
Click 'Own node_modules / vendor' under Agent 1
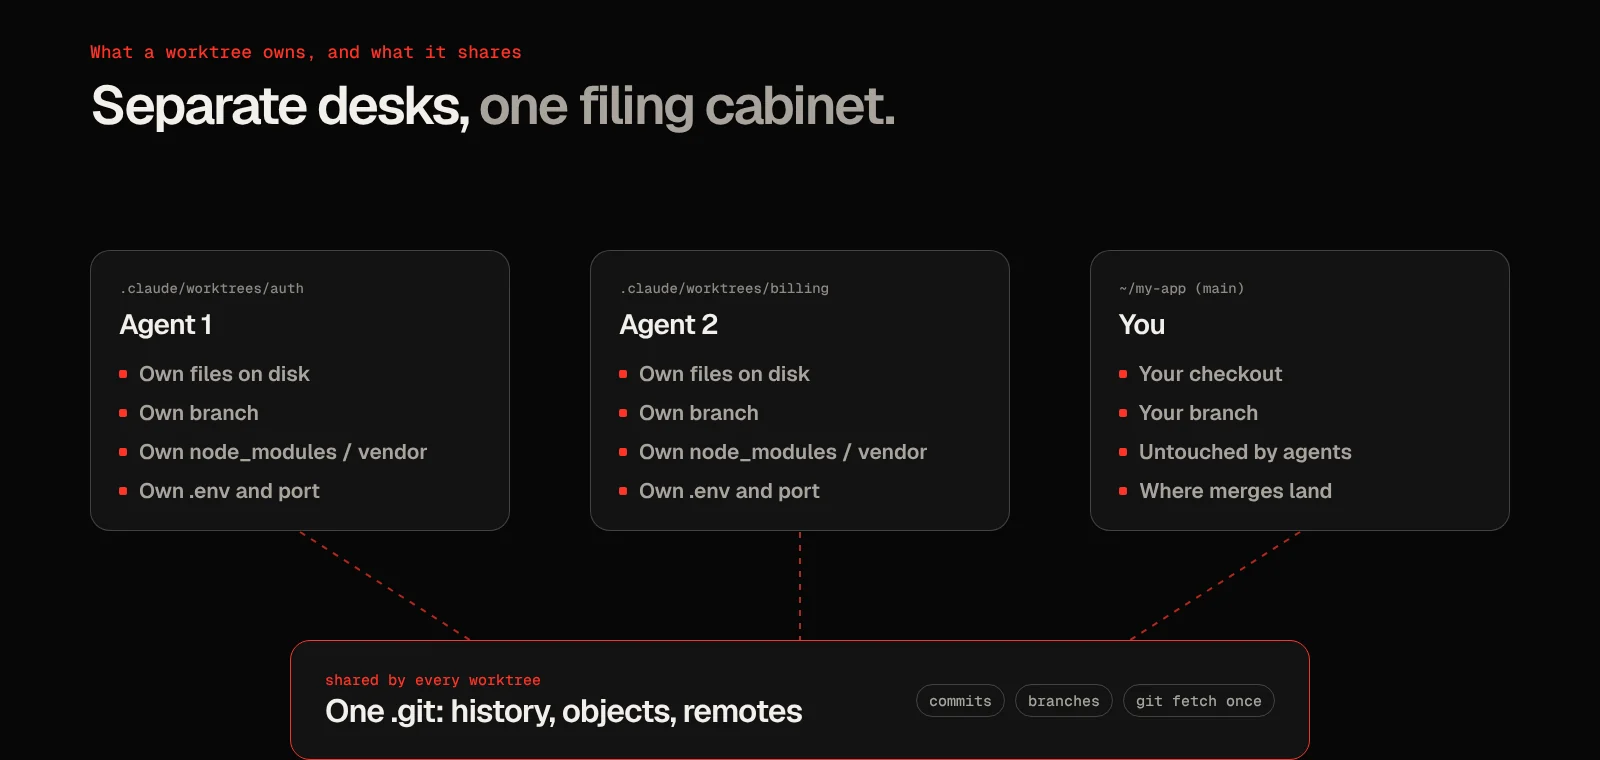tap(283, 452)
